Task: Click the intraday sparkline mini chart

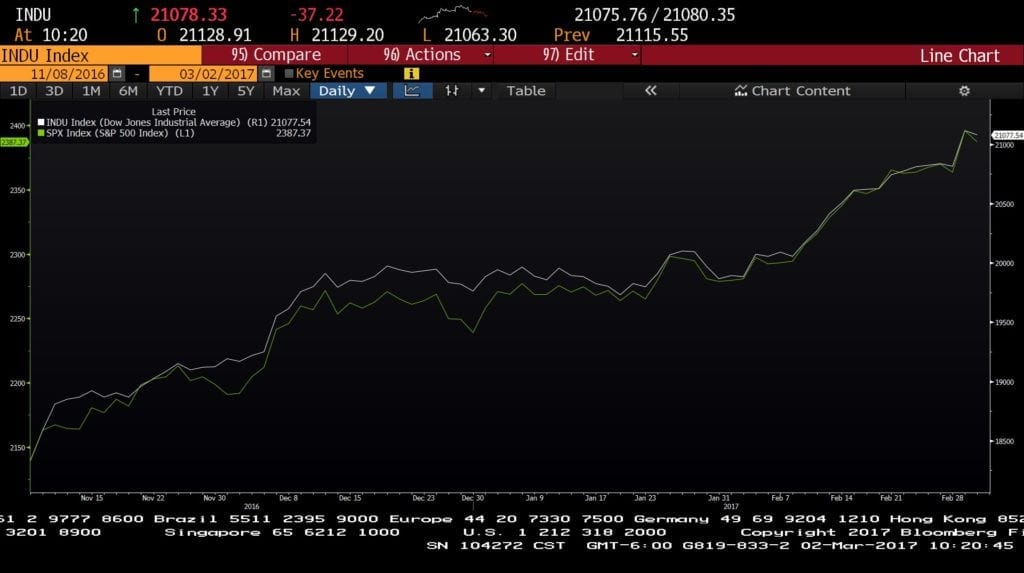Action: (x=453, y=13)
